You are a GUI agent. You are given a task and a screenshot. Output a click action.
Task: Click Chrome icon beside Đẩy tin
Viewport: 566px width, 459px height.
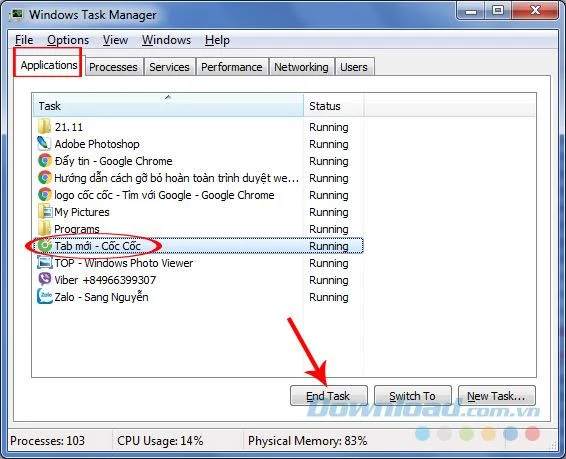(x=45, y=161)
